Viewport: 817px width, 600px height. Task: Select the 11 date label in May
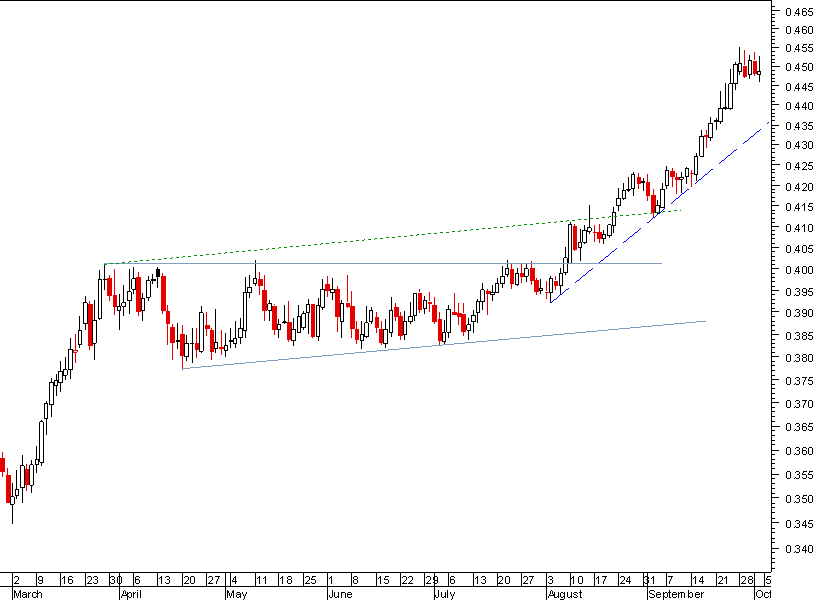(x=262, y=580)
